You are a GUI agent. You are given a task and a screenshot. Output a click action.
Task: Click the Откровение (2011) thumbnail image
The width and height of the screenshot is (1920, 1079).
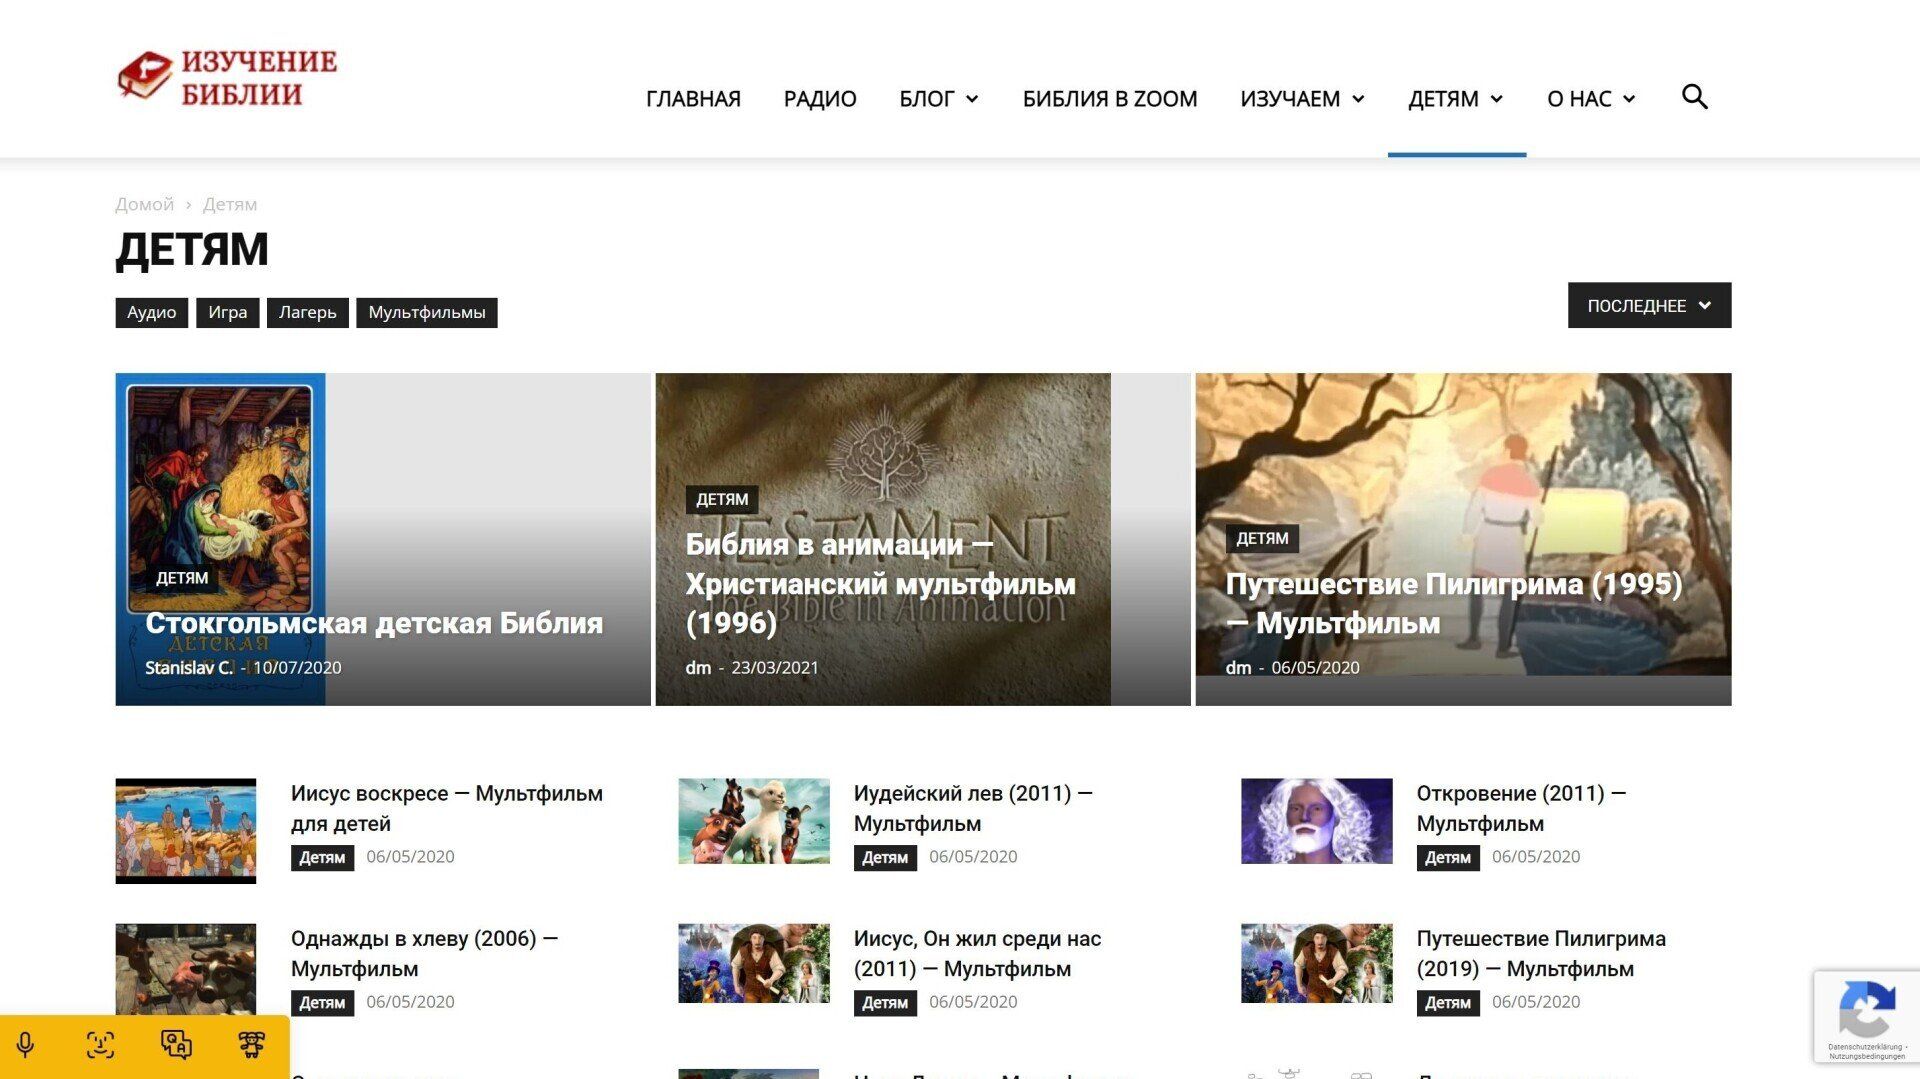pos(1317,821)
